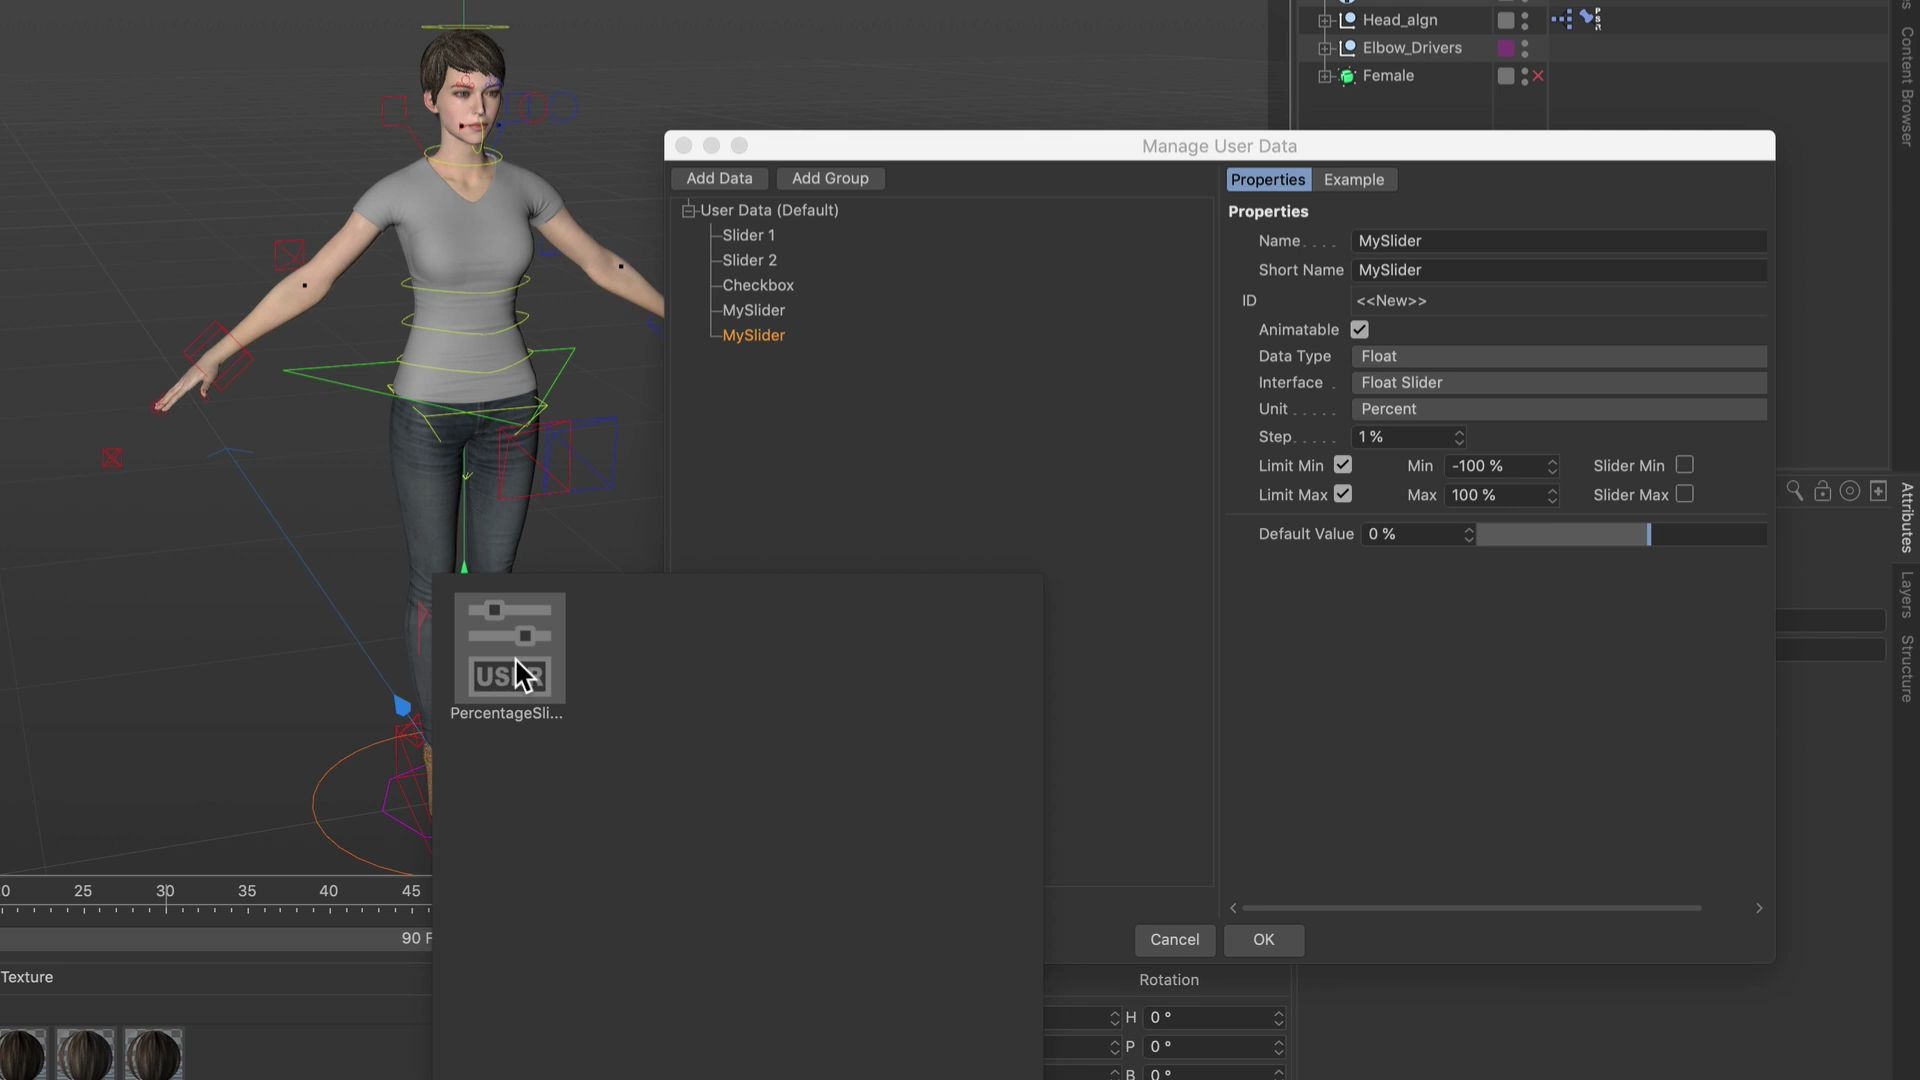This screenshot has width=1920, height=1080.
Task: Open the Data Type dropdown
Action: 1558,356
